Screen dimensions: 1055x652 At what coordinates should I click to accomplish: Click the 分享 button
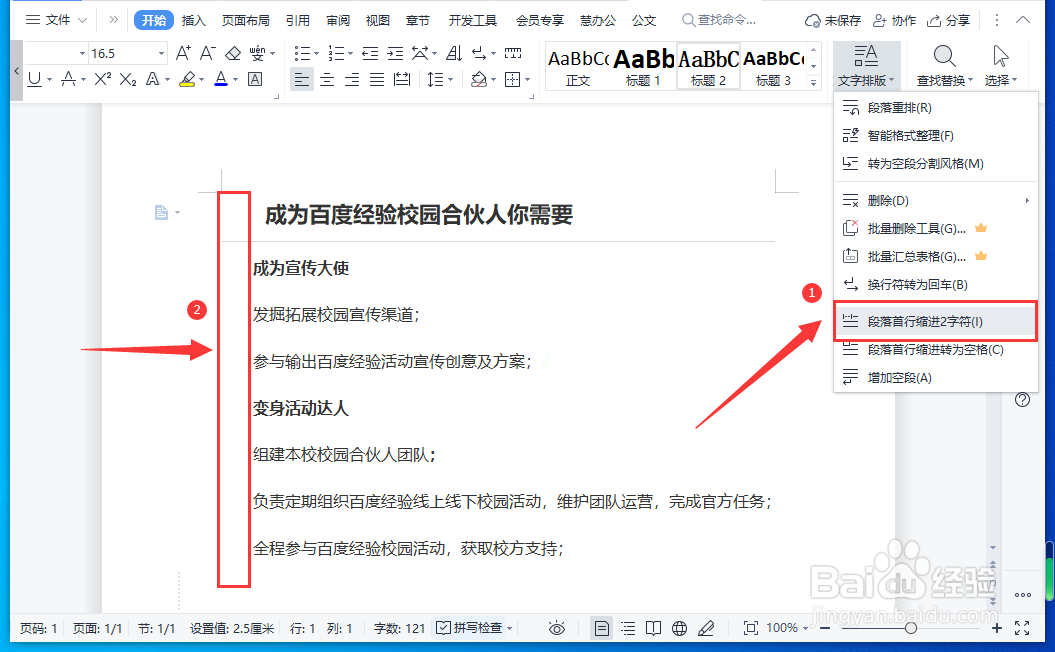click(x=948, y=21)
